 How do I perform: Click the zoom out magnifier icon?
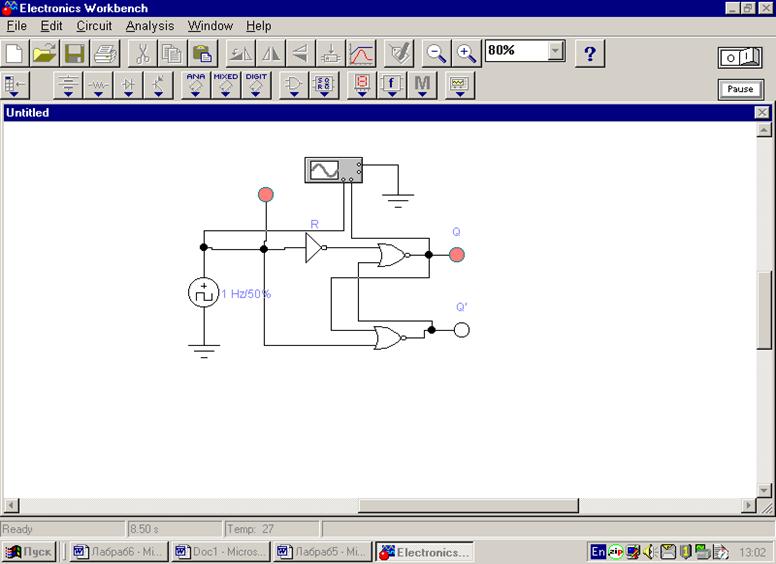(x=435, y=53)
